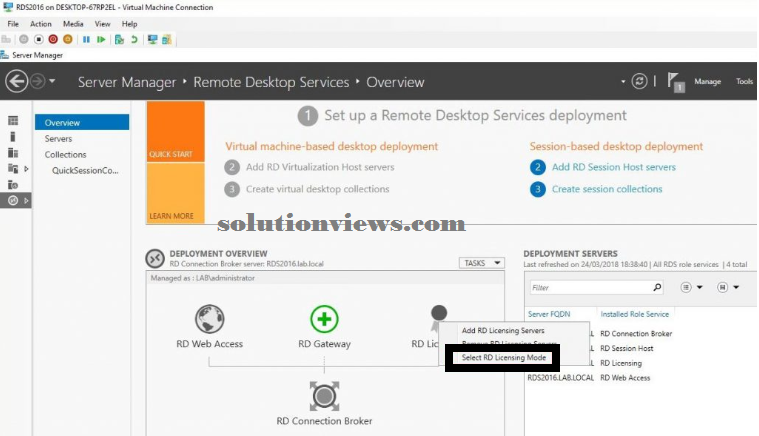Click the Enhanced Session monitor toolbar icon
Screen dimensions: 759x436
[x=152, y=39]
